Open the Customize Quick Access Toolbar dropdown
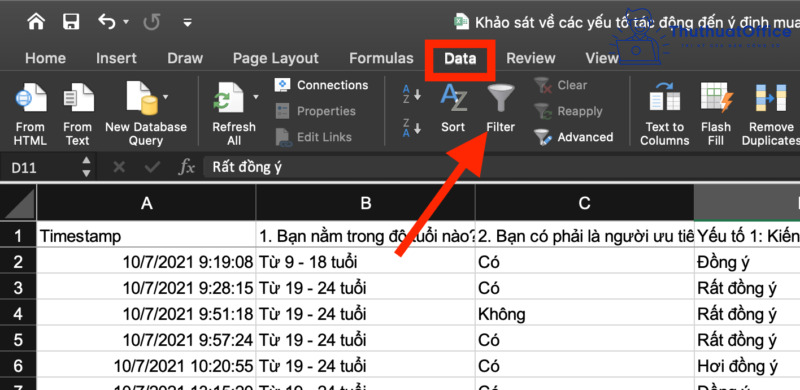This screenshot has width=800, height=390. pos(188,22)
